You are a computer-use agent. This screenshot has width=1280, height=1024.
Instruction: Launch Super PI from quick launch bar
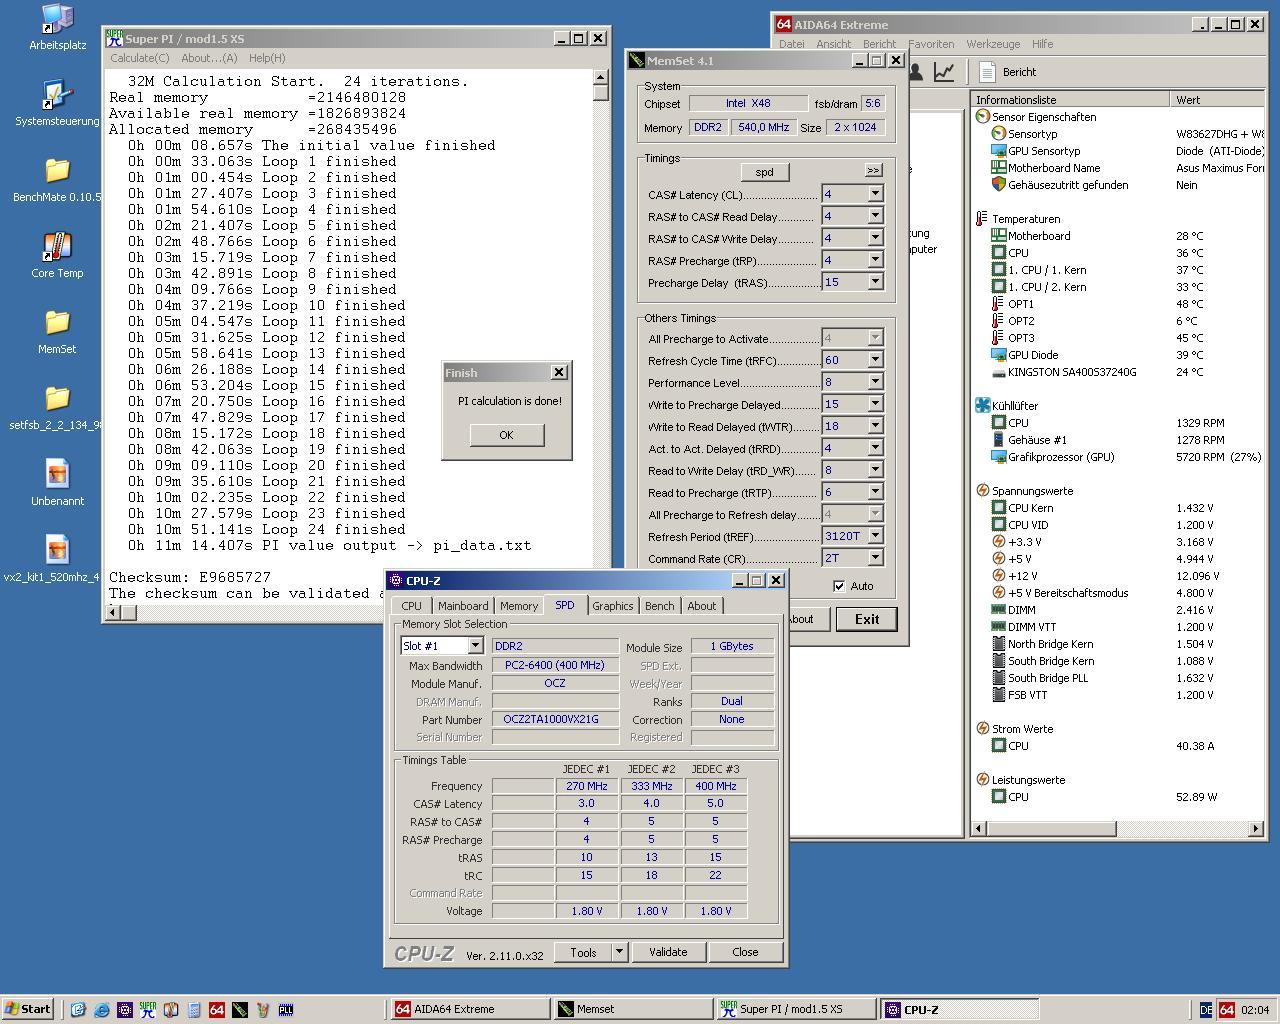[x=147, y=1010]
